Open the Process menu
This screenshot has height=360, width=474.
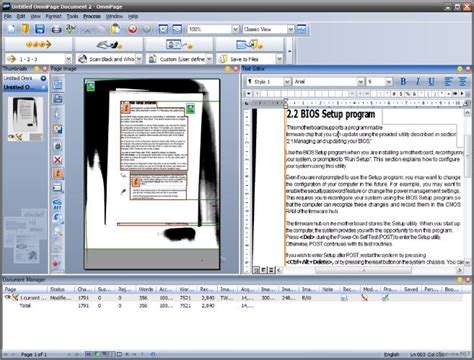[x=92, y=16]
